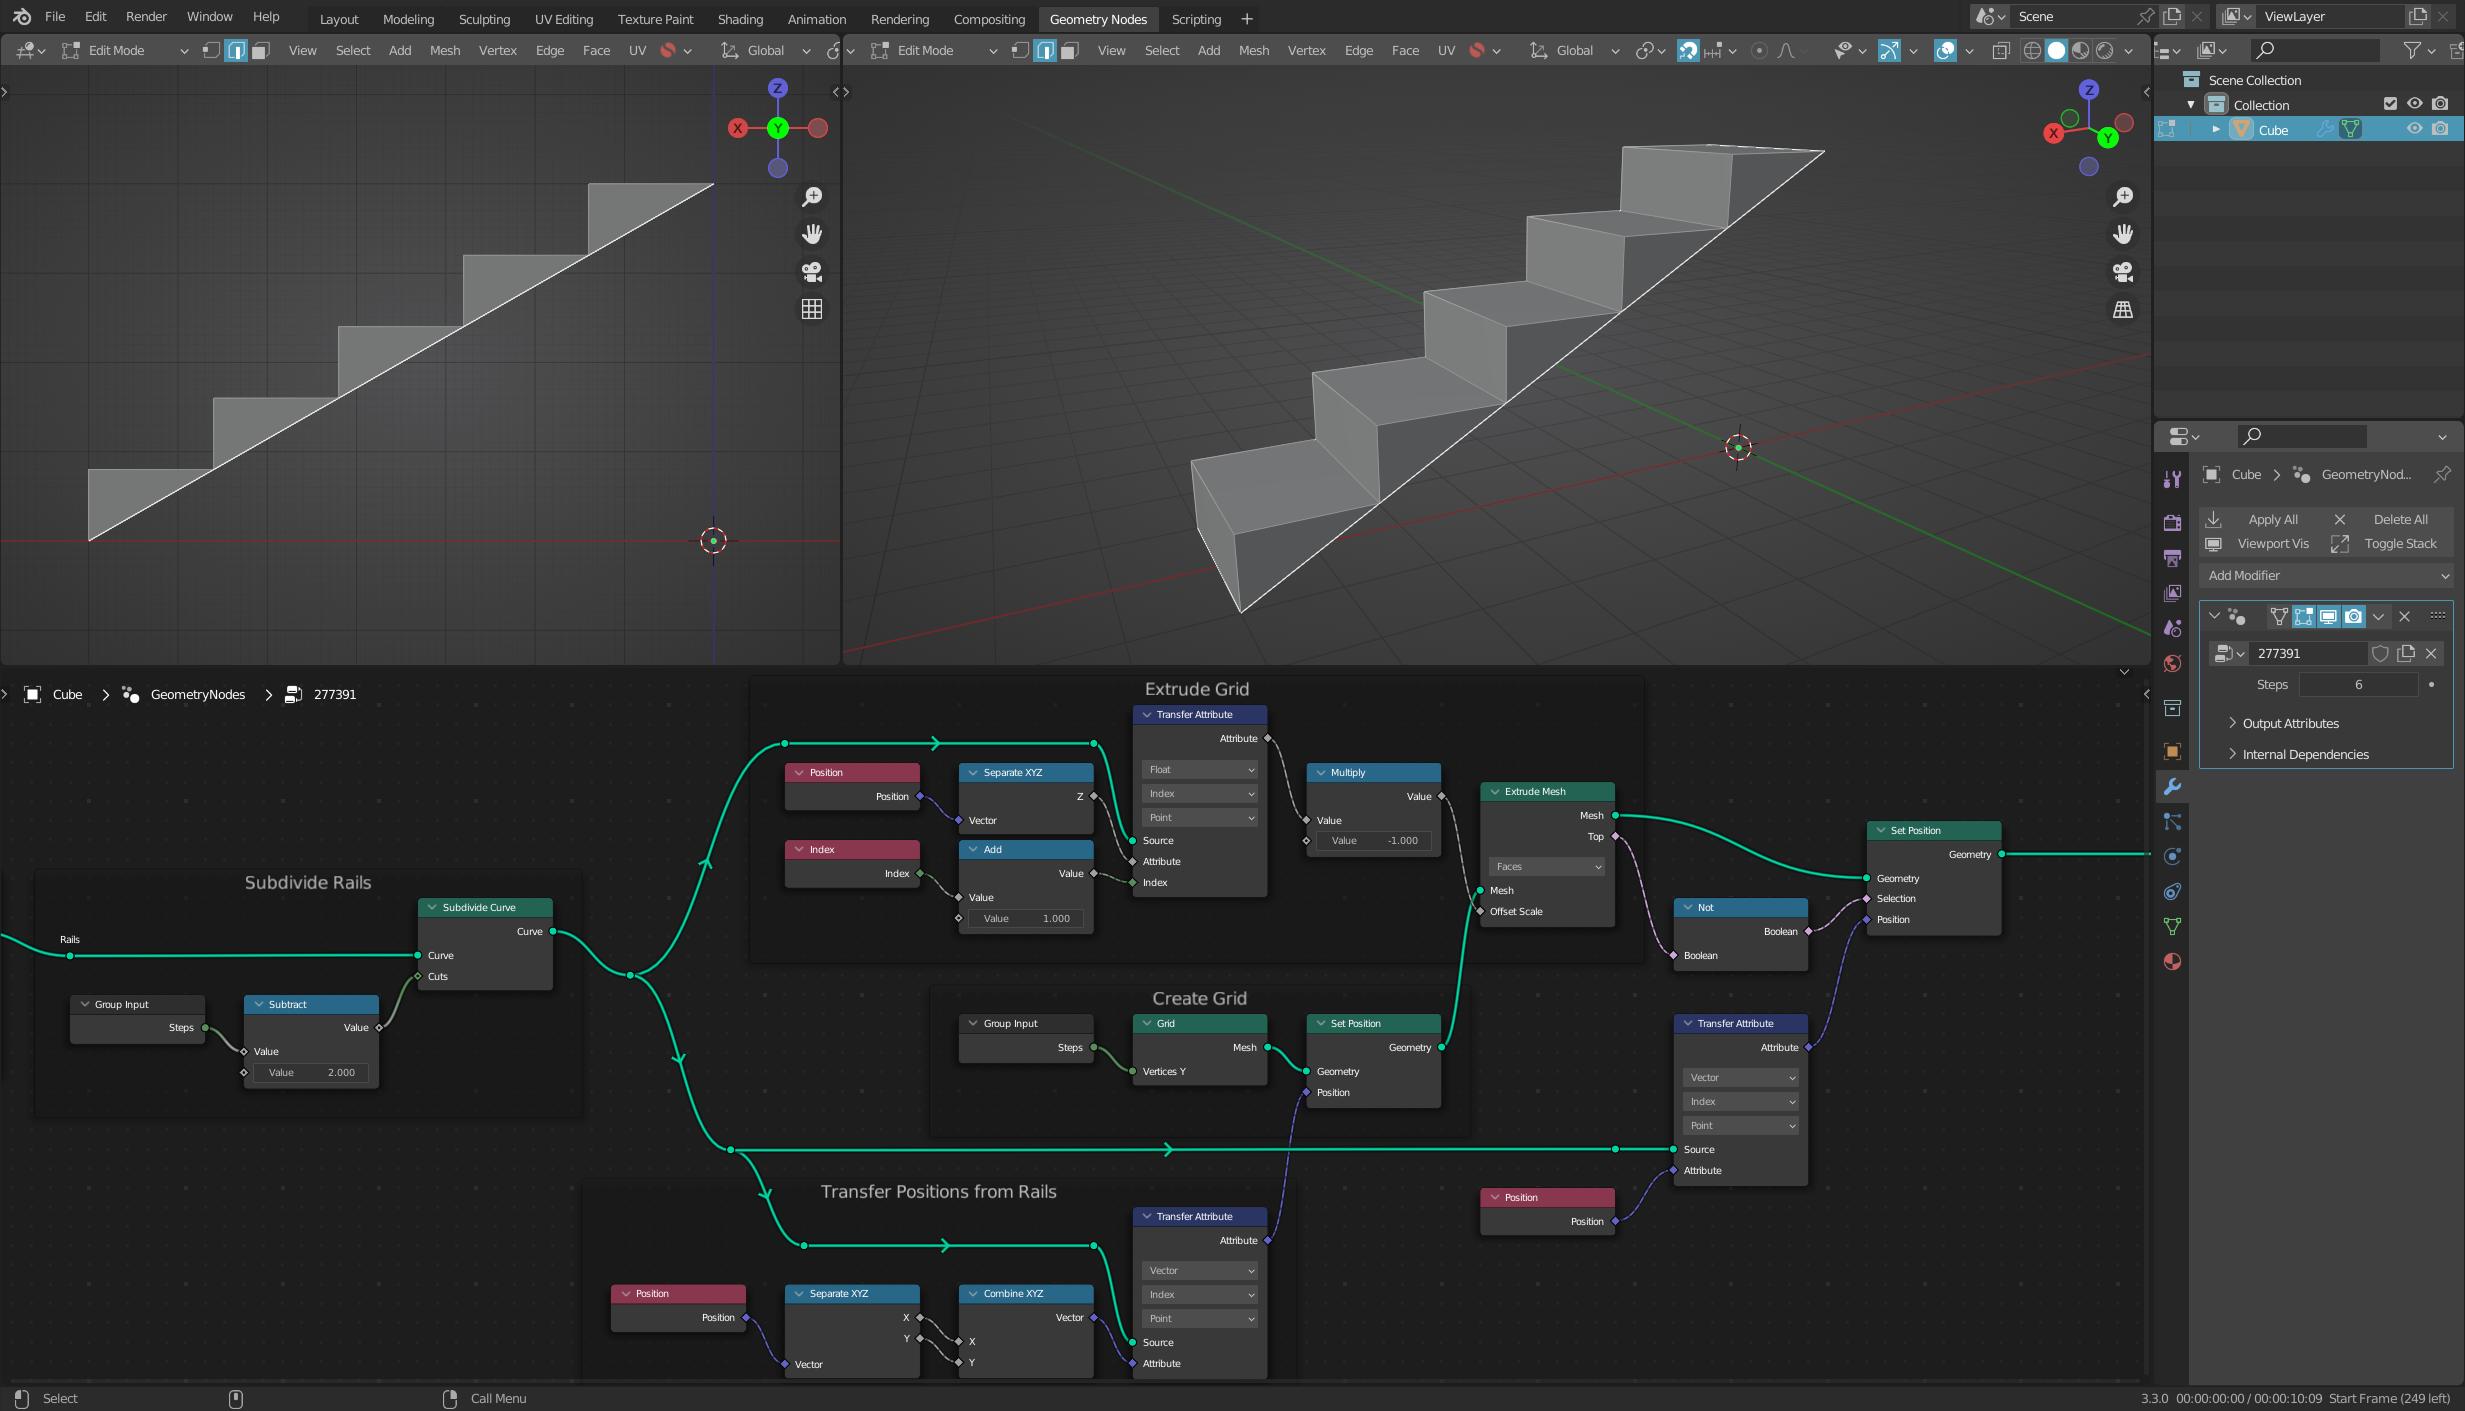
Task: Open the Modifier properties wrench tab
Action: pos(2172,787)
